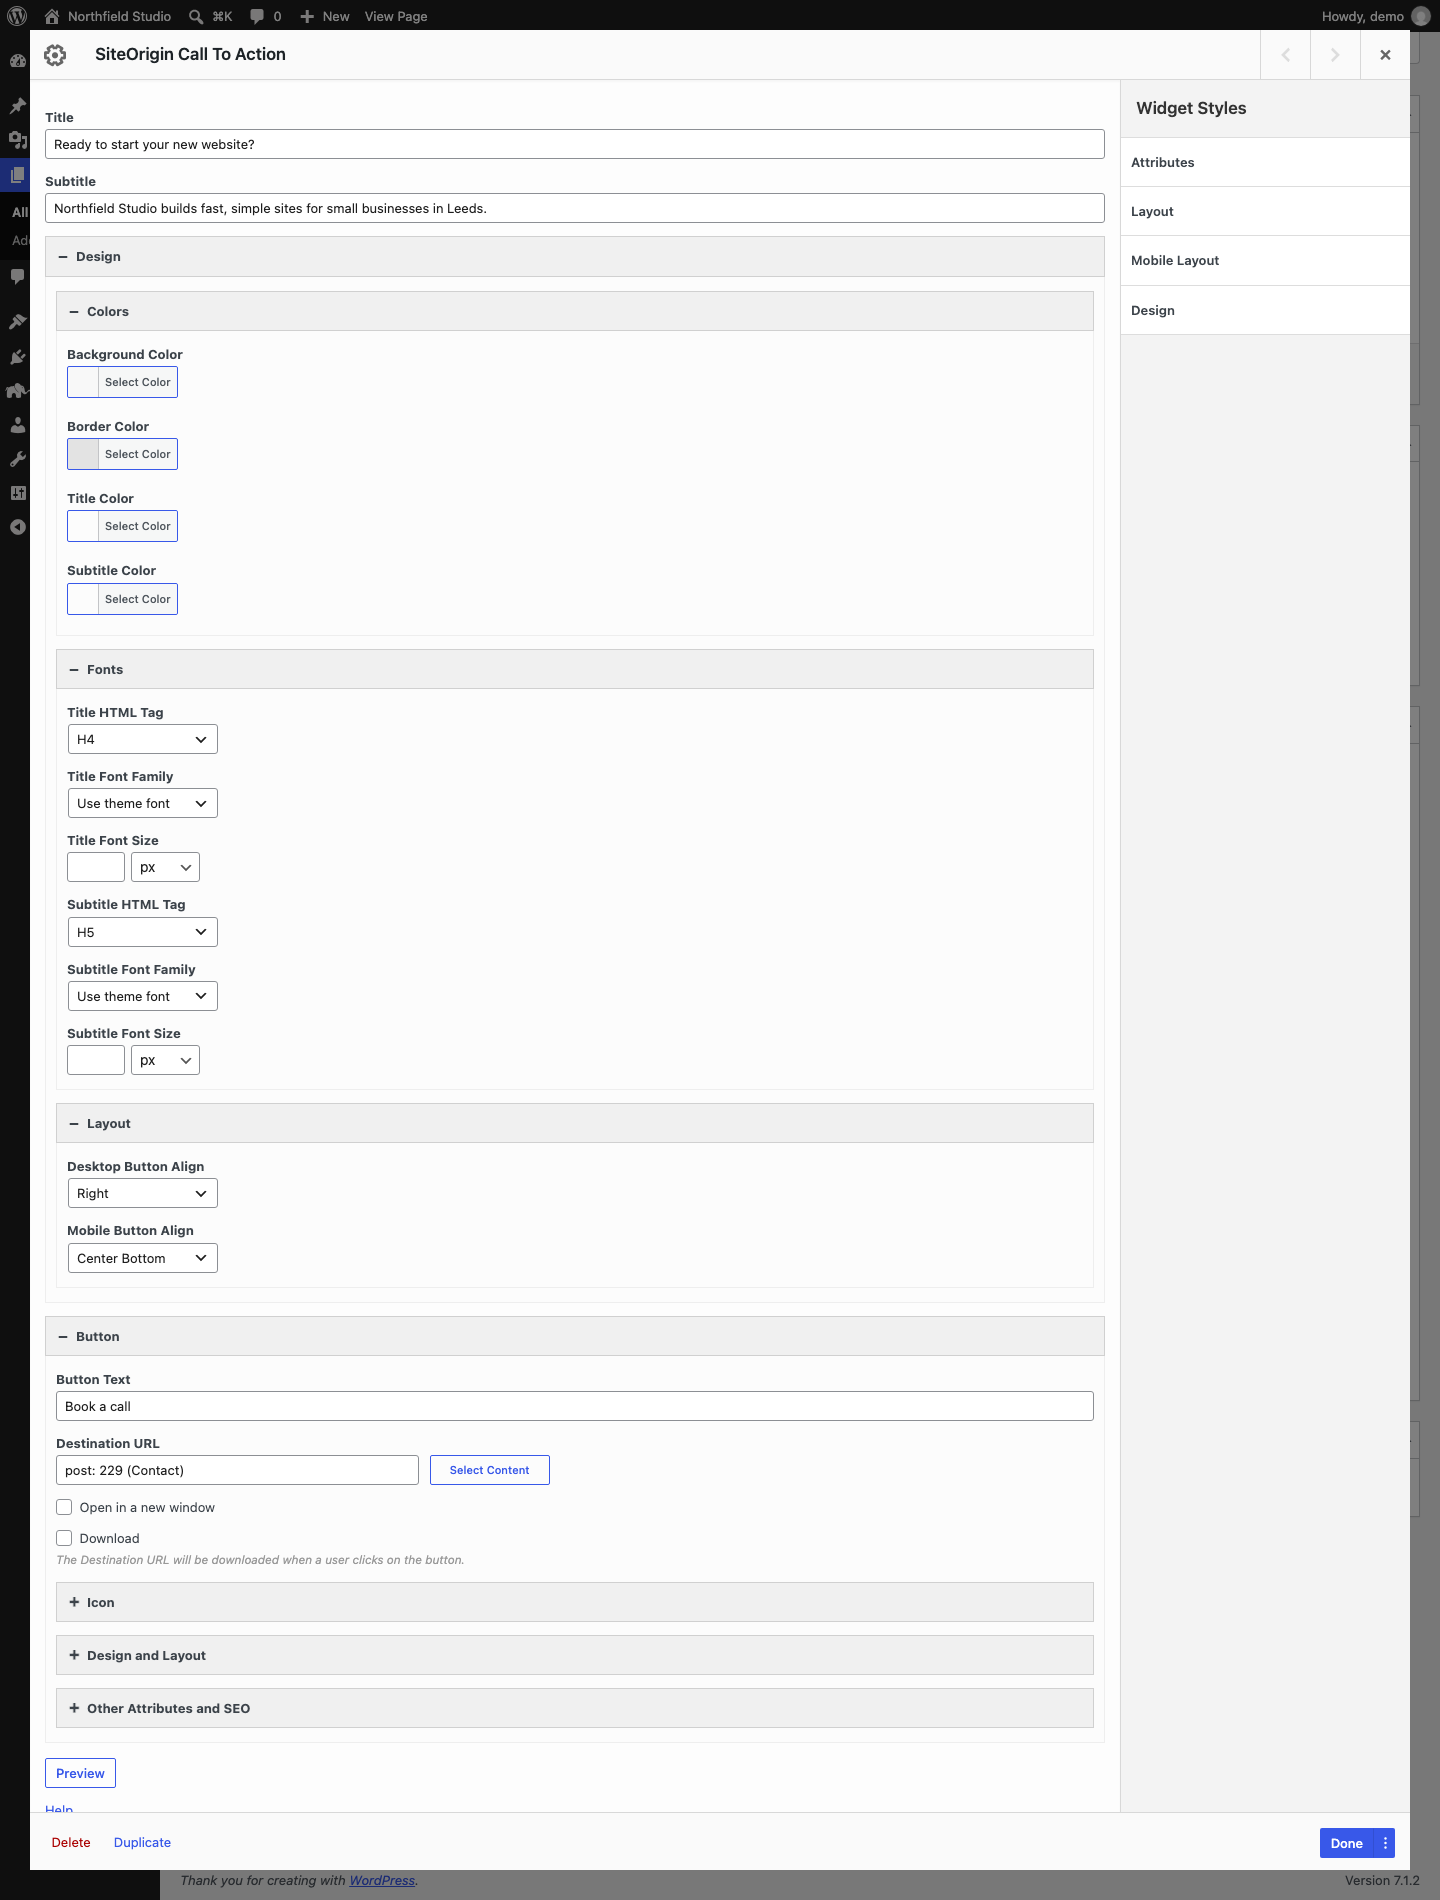This screenshot has height=1900, width=1440.
Task: Expand the Design and Layout section
Action: (574, 1655)
